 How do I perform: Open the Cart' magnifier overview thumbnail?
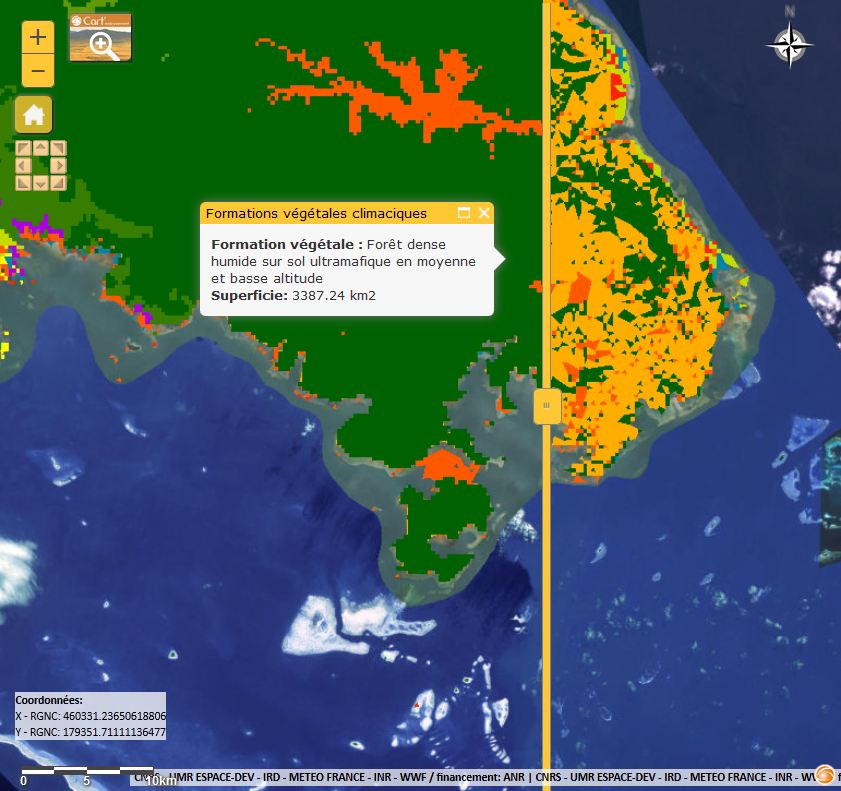100,38
